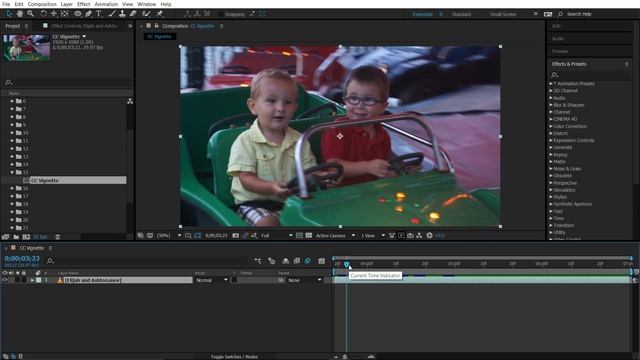Take a snapshot with camera icon
The image size is (640, 360).
click(236, 236)
